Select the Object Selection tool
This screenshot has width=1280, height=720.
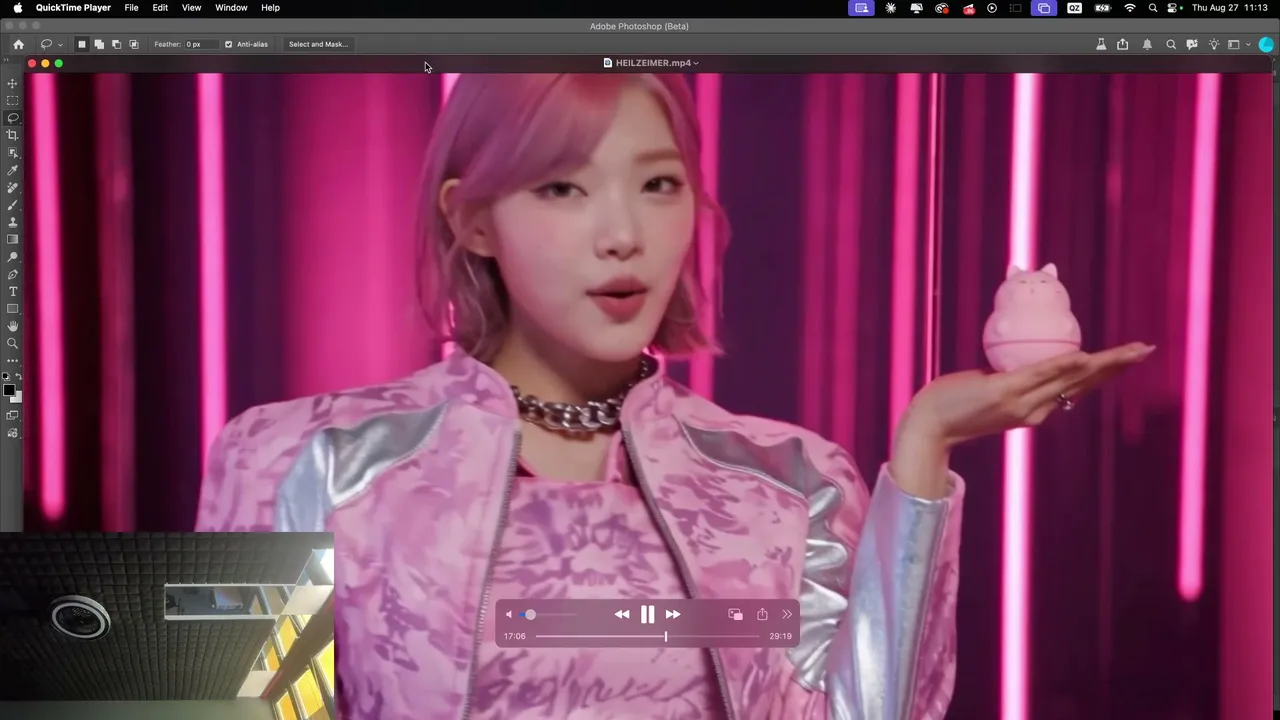13,153
